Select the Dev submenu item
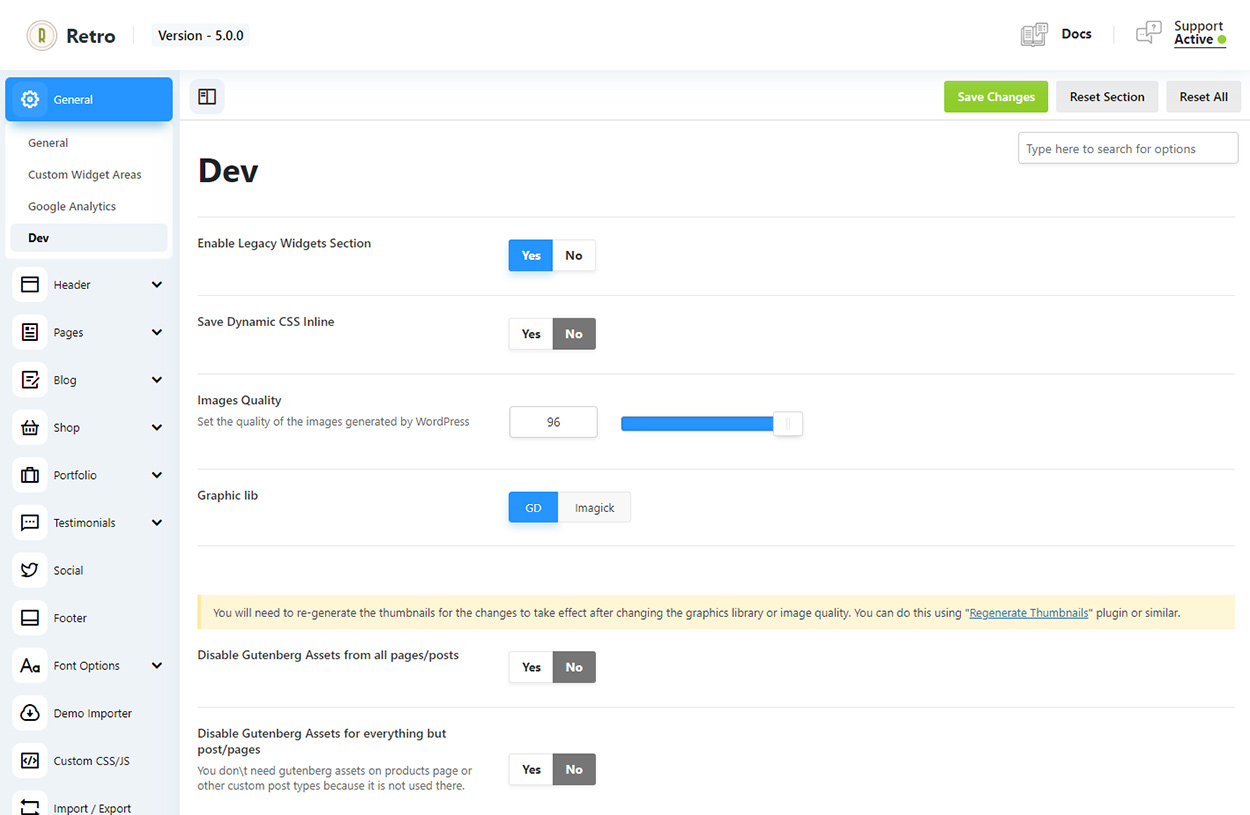This screenshot has height=815, width=1250. (89, 238)
